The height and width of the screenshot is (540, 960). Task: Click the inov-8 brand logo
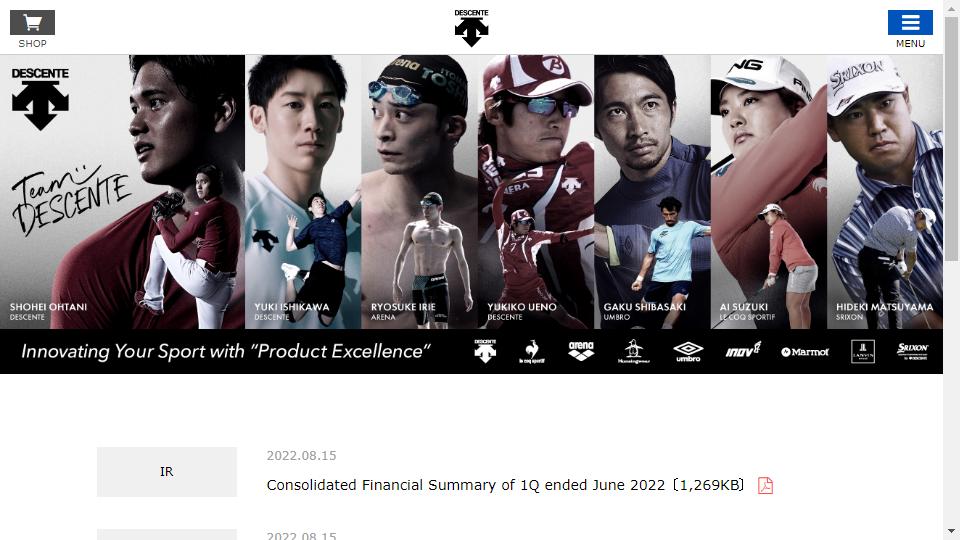[x=743, y=350]
